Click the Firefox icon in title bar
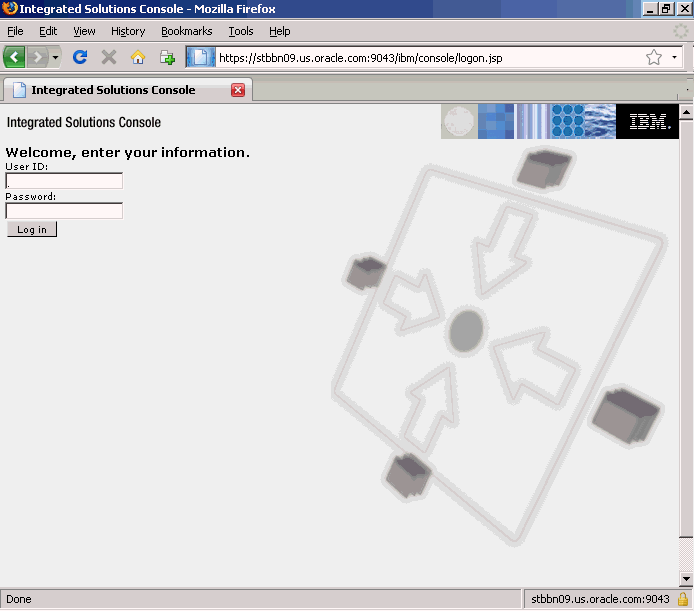Image resolution: width=694 pixels, height=611 pixels. point(9,8)
